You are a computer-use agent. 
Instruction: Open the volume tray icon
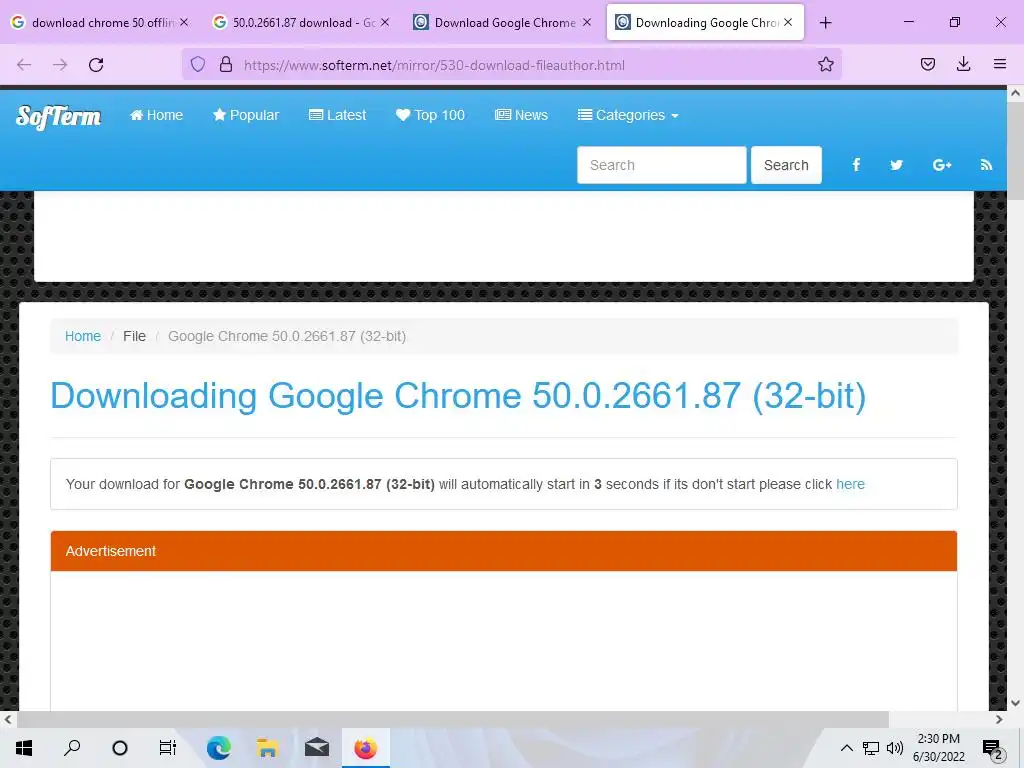[895, 748]
